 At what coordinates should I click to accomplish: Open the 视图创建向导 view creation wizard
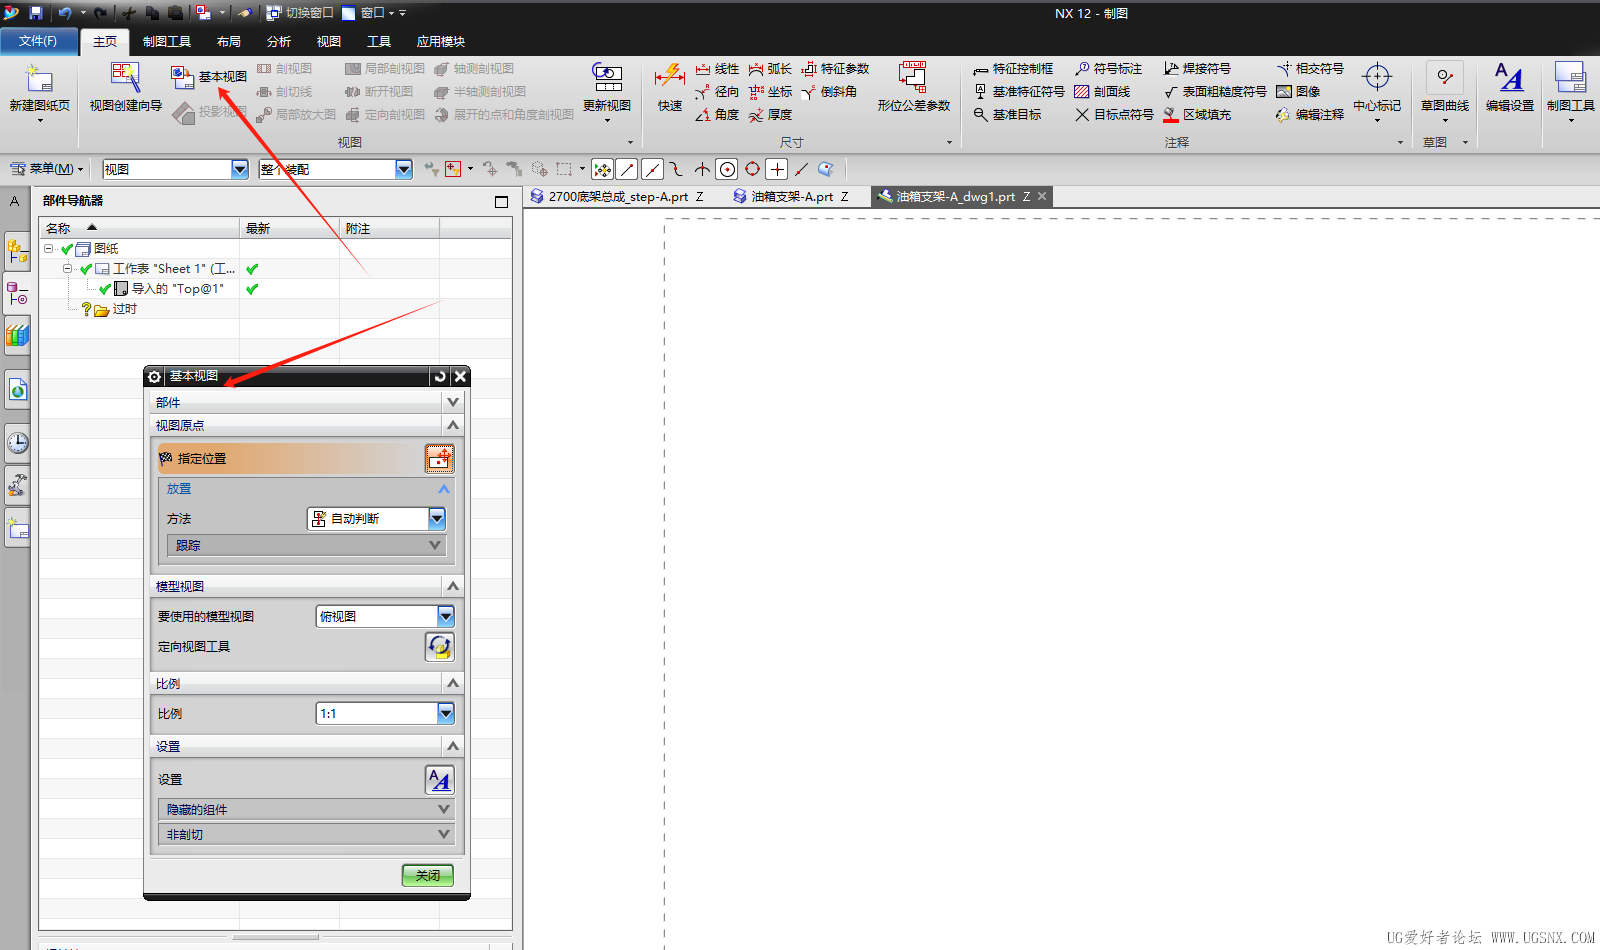click(x=125, y=78)
